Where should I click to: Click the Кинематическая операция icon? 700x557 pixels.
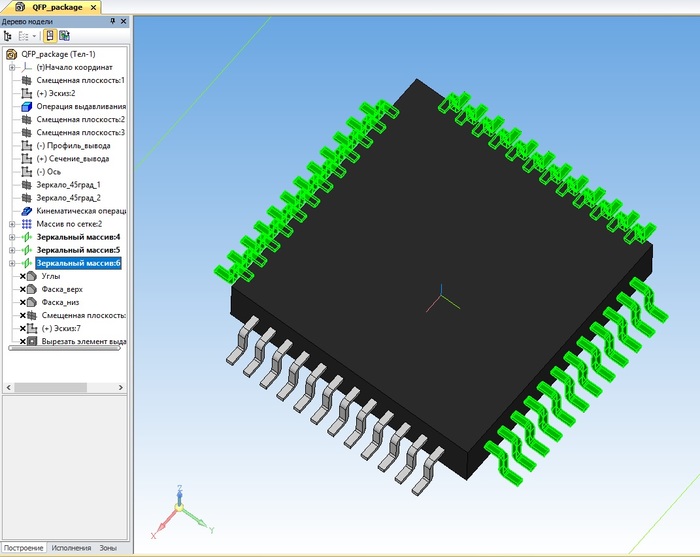click(27, 211)
